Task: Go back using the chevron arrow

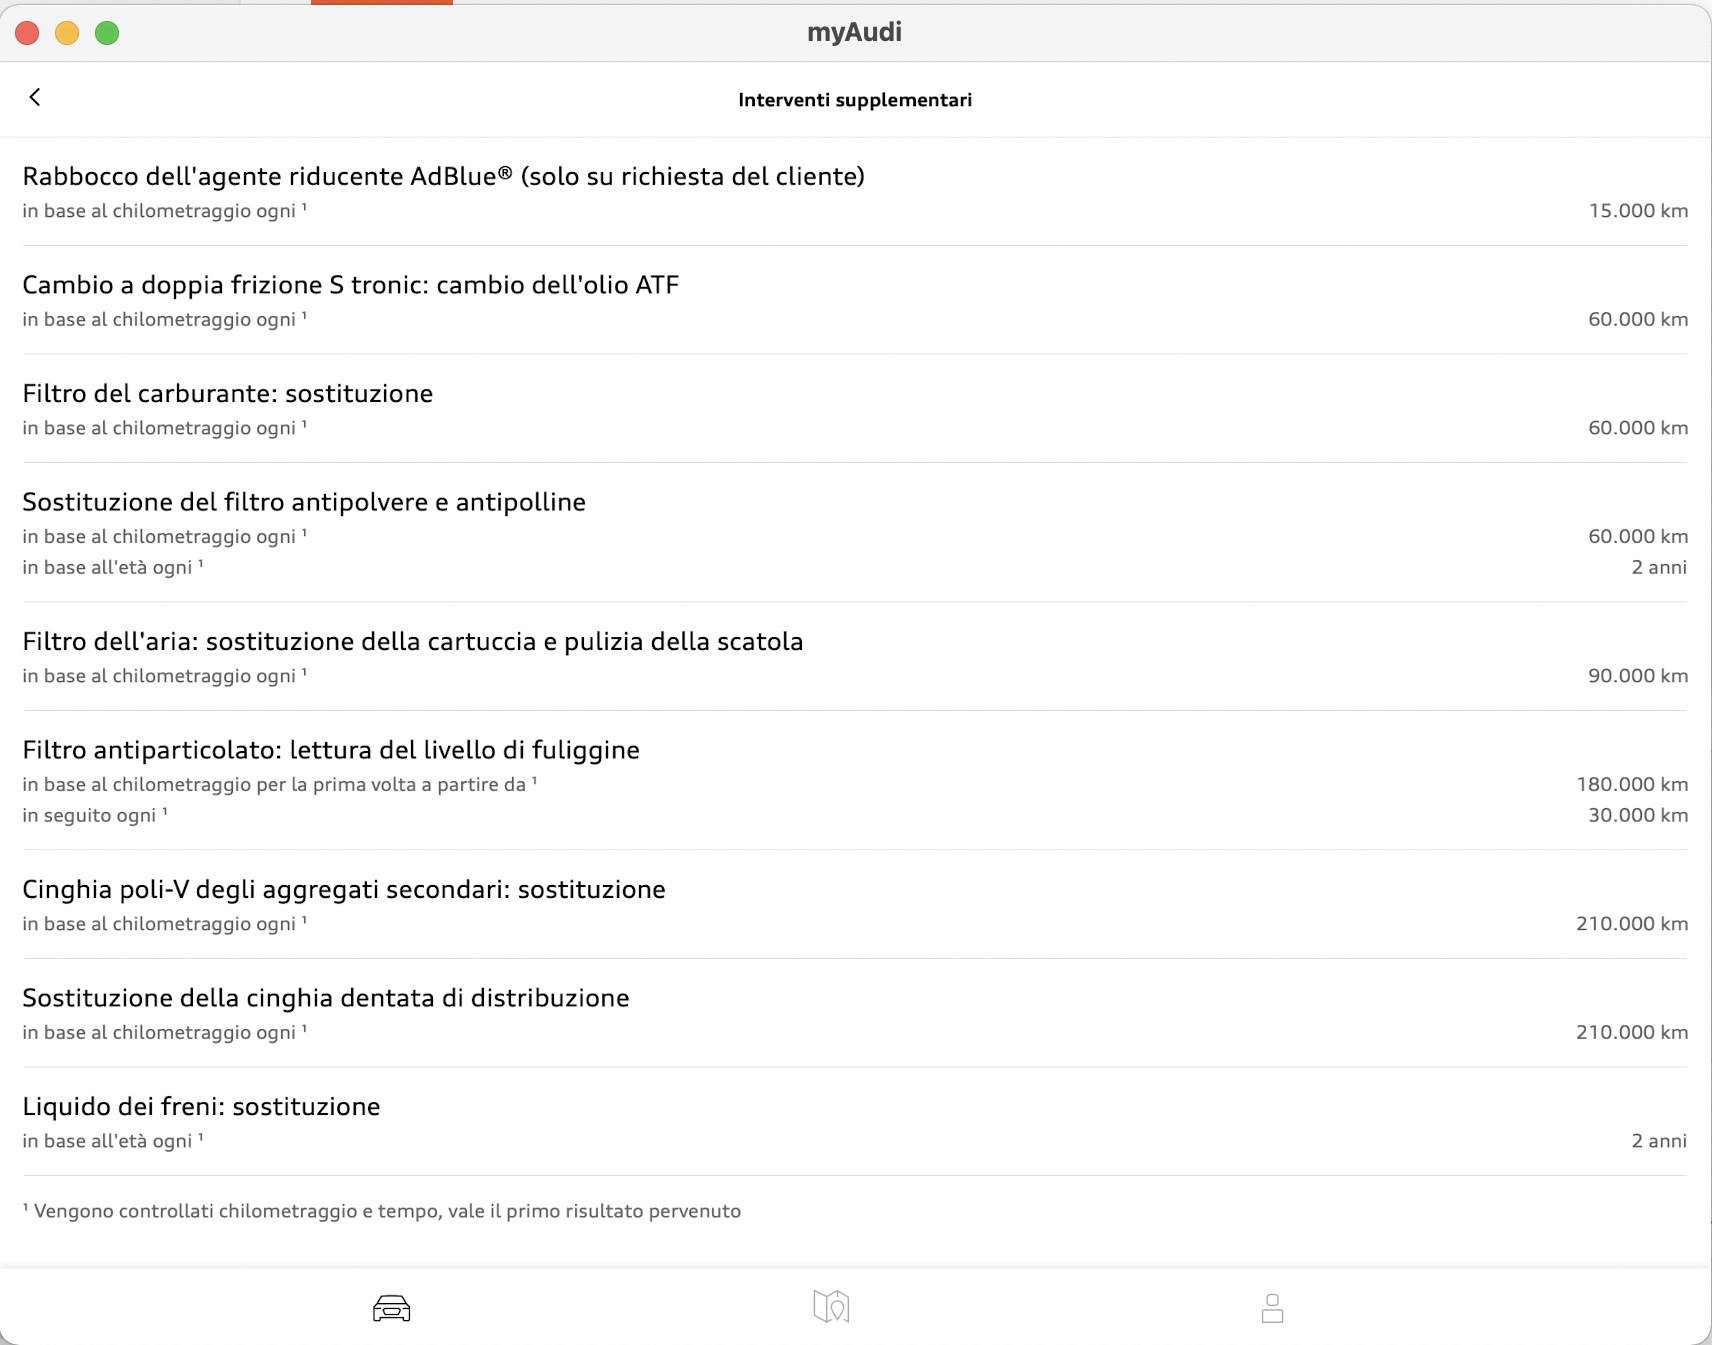Action: point(35,97)
